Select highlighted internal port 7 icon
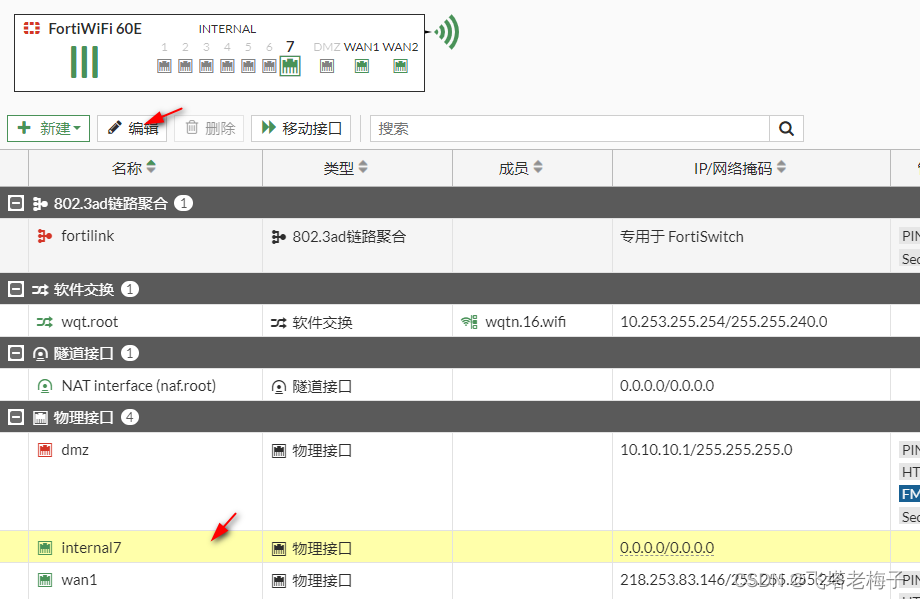Viewport: 920px width, 599px height. pos(290,66)
